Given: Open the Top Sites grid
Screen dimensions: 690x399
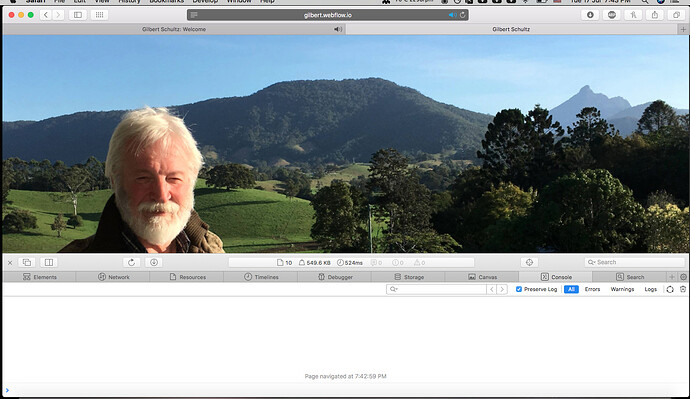Looking at the screenshot, I should pos(99,15).
